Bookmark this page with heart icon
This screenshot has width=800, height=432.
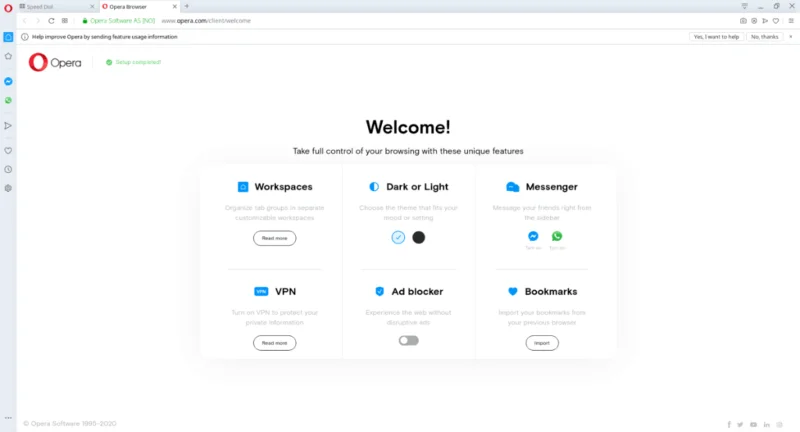pos(776,21)
